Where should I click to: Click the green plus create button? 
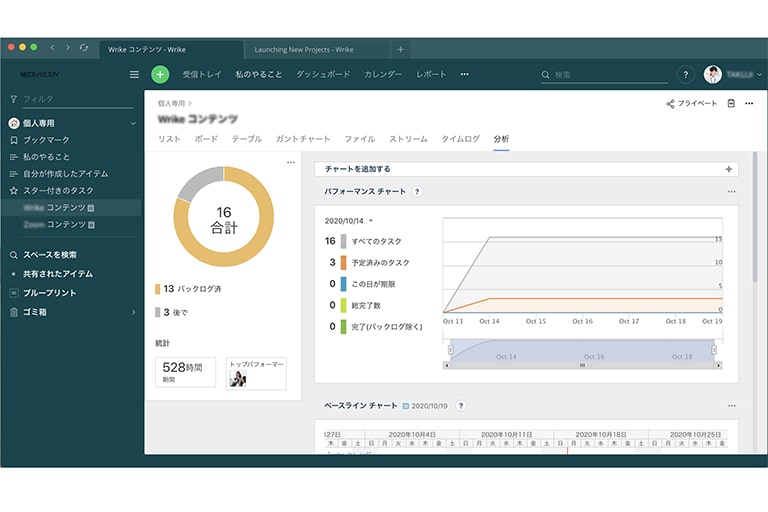pos(160,74)
